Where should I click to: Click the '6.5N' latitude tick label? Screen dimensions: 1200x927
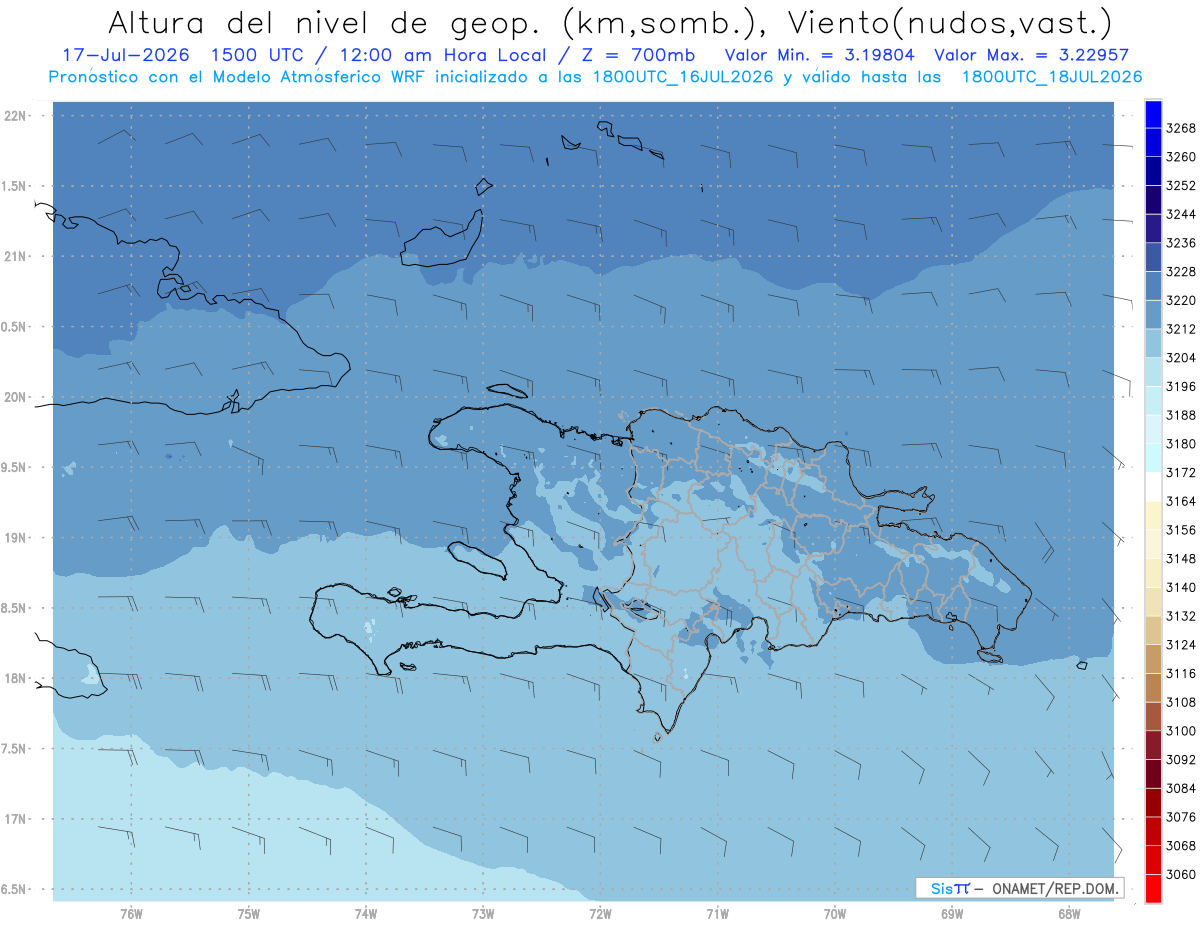coord(14,889)
